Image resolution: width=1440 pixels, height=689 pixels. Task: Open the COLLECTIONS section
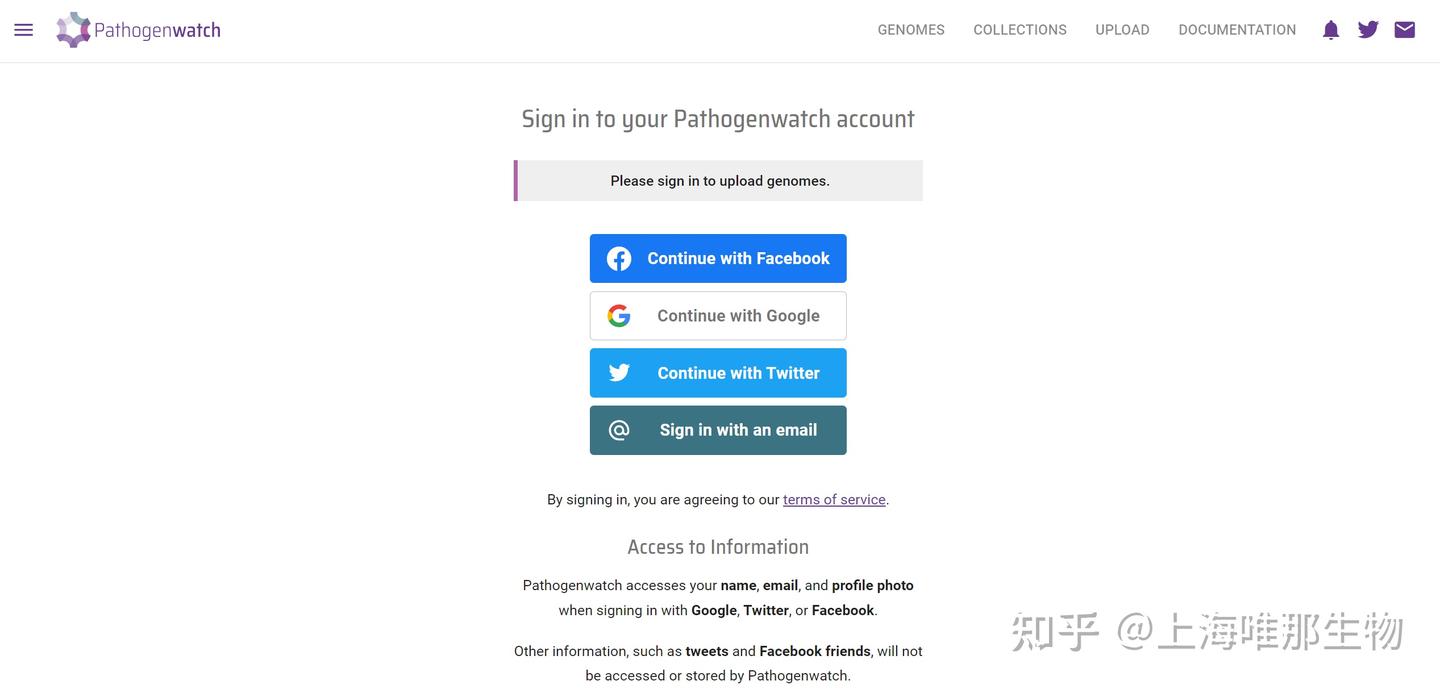pos(1019,29)
